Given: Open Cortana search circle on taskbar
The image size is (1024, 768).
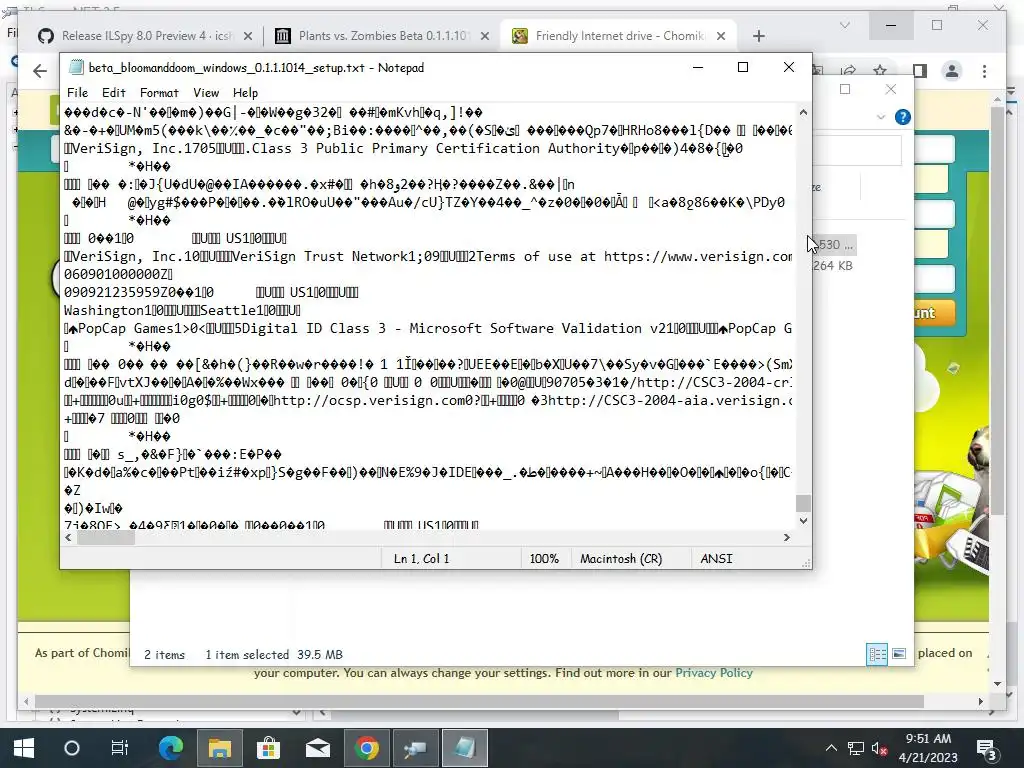Looking at the screenshot, I should point(72,748).
